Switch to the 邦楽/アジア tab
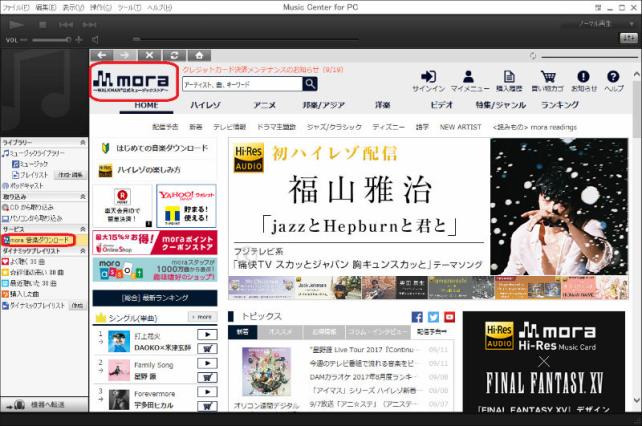This screenshot has height=426, width=642. (323, 105)
